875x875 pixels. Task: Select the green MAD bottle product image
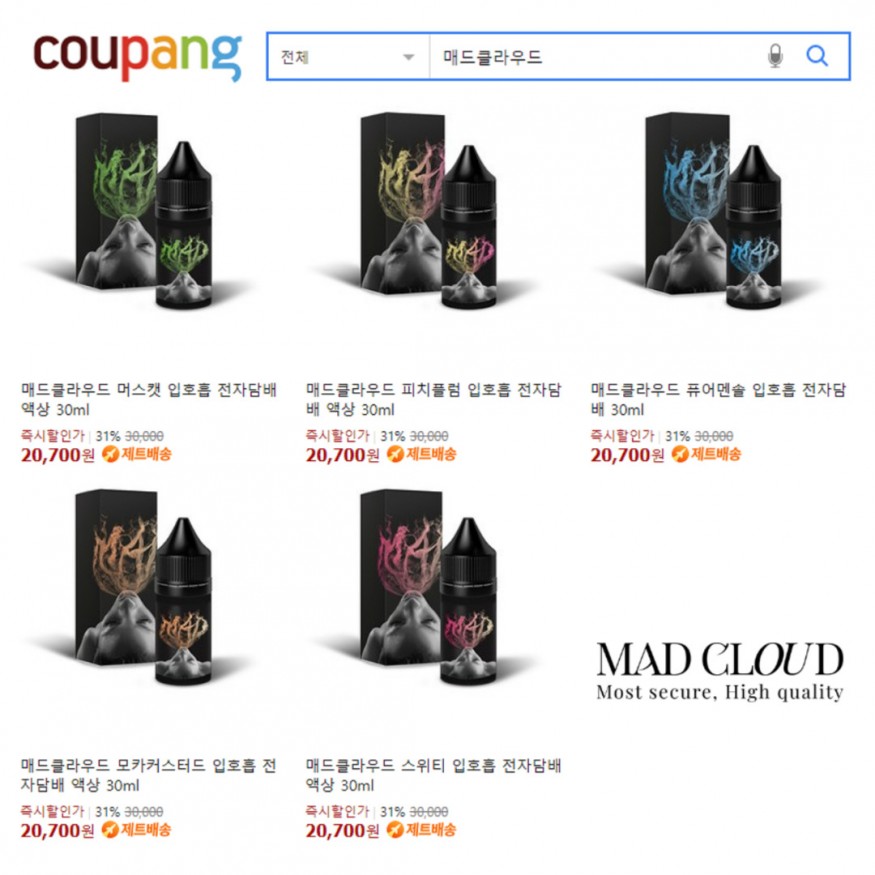(145, 211)
